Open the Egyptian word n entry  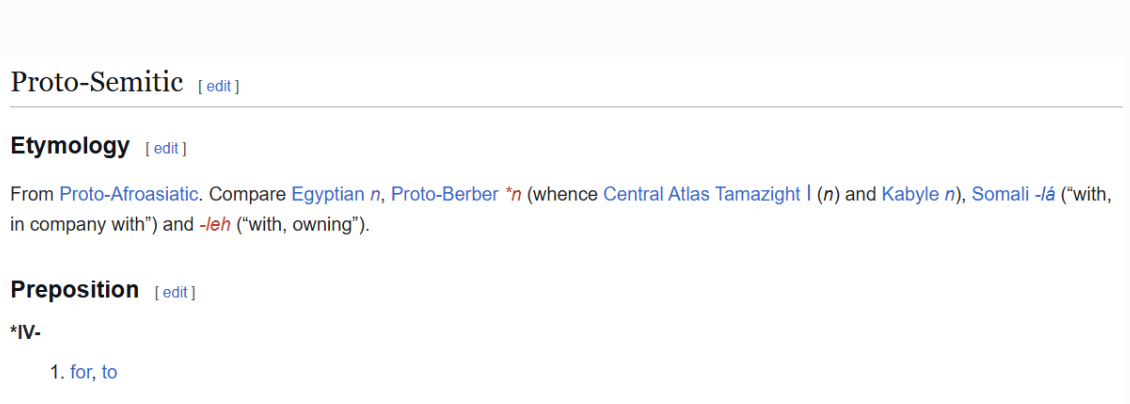point(374,194)
